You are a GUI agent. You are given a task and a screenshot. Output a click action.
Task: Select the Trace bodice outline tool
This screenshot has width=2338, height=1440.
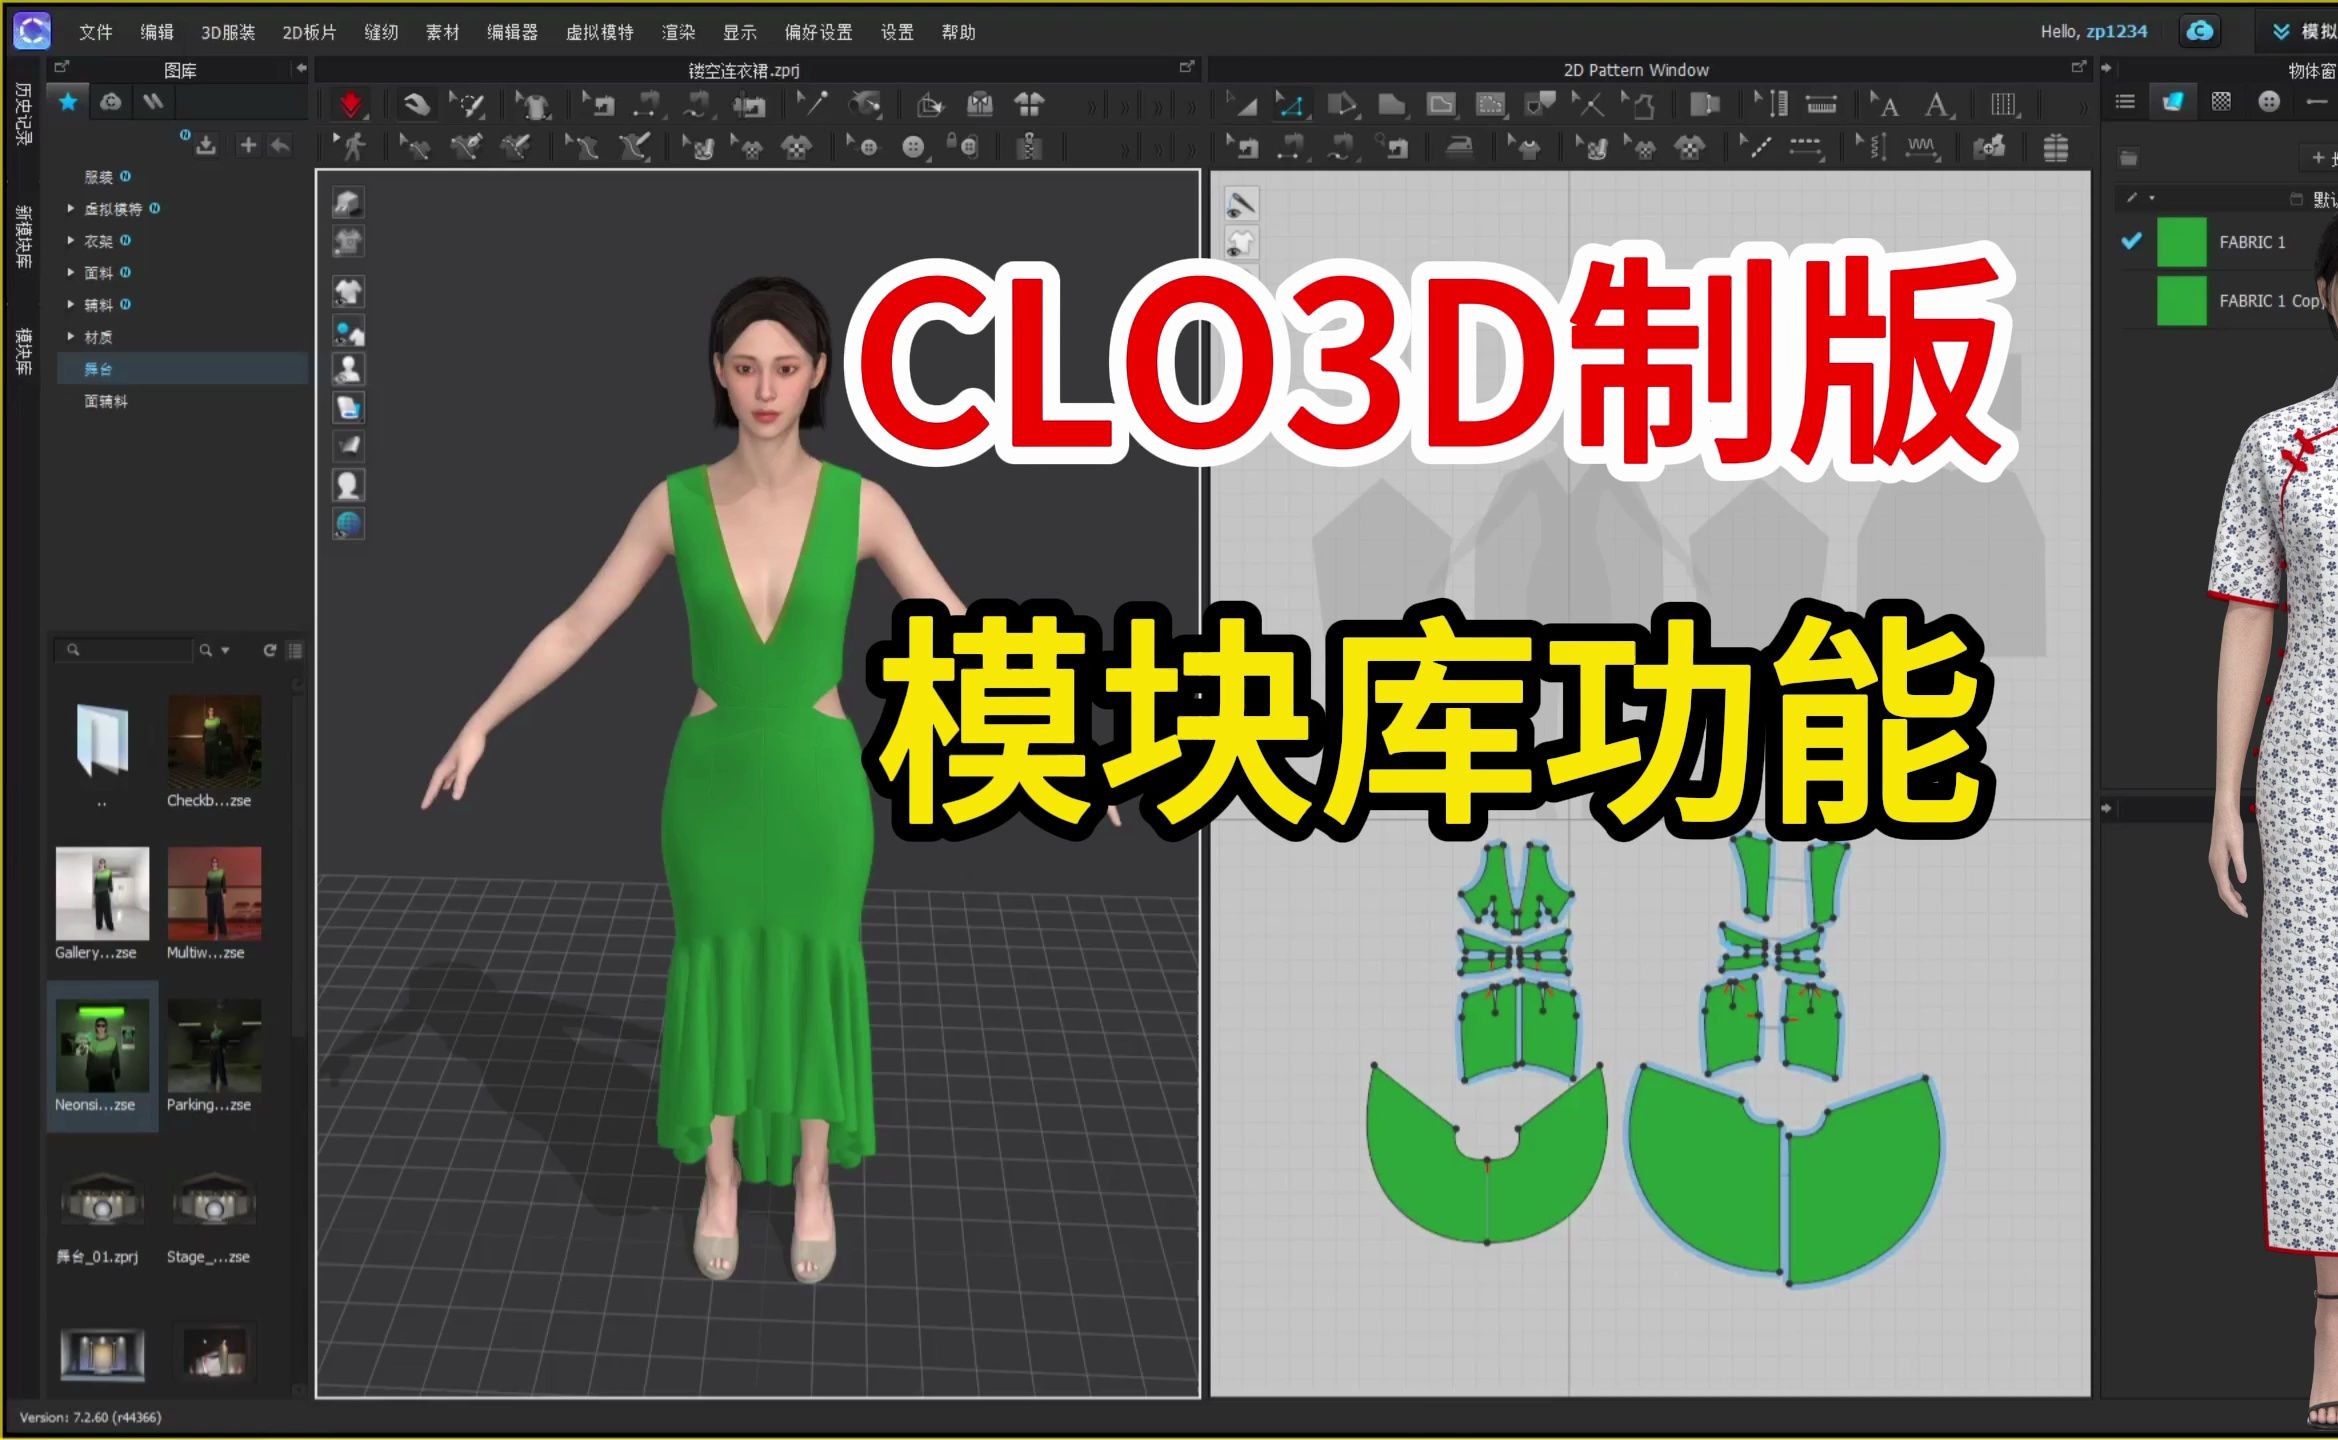(x=1639, y=105)
